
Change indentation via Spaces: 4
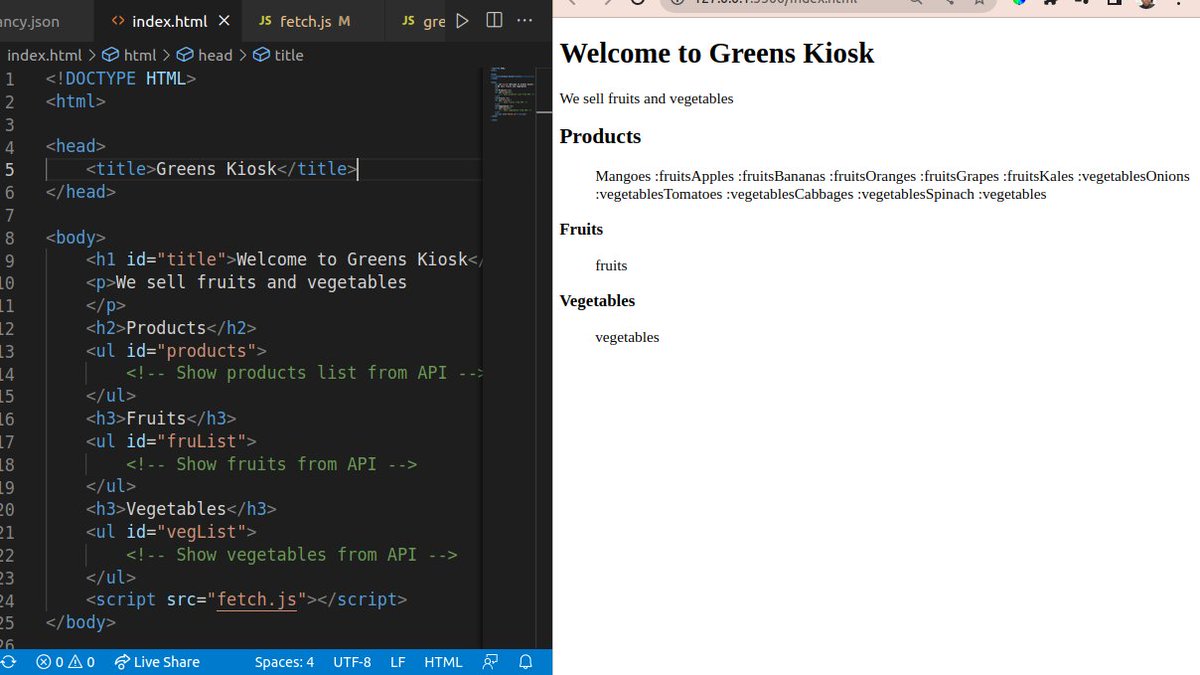coord(284,662)
